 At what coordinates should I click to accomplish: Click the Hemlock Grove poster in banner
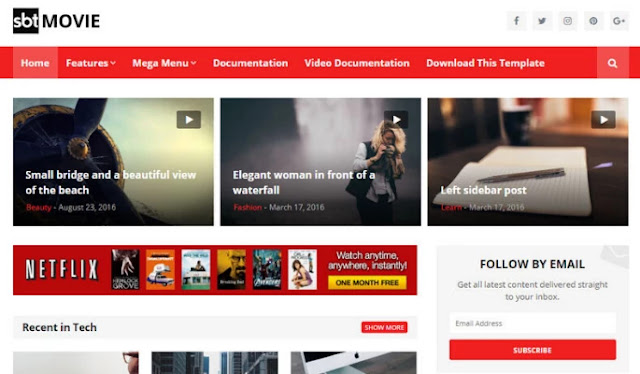(125, 270)
